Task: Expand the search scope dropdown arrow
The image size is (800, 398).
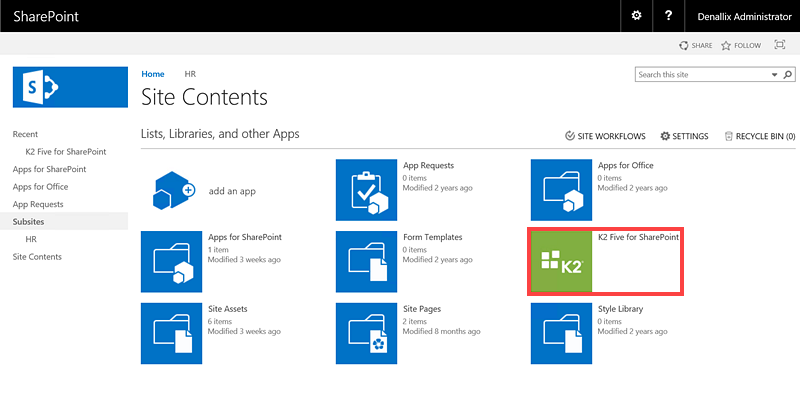Action: (x=774, y=75)
